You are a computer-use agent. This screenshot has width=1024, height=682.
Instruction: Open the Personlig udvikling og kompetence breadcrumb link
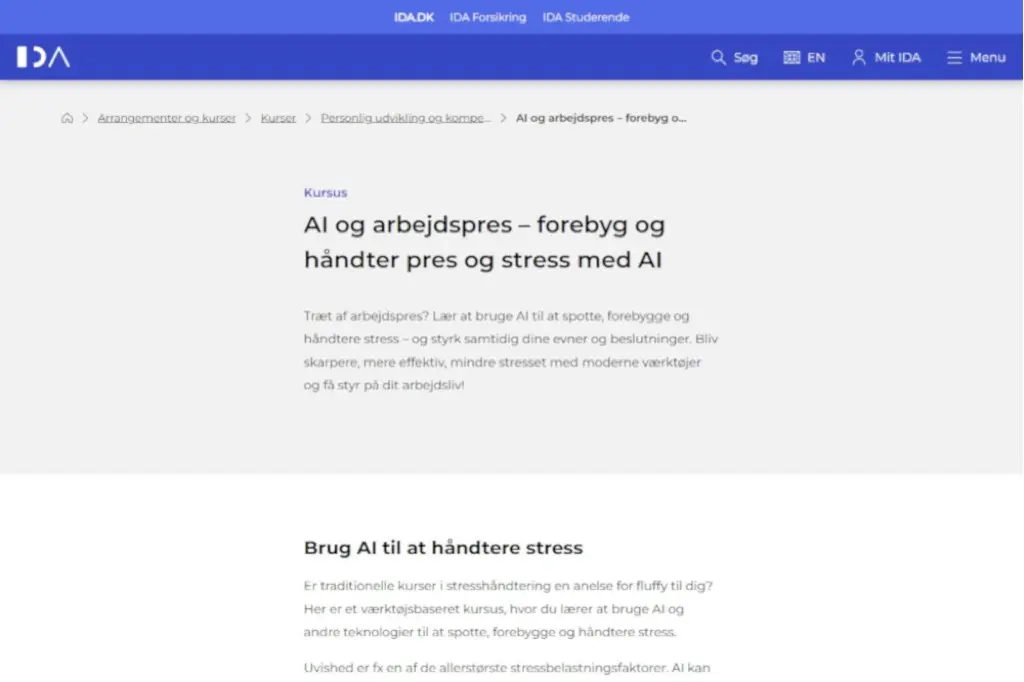405,117
